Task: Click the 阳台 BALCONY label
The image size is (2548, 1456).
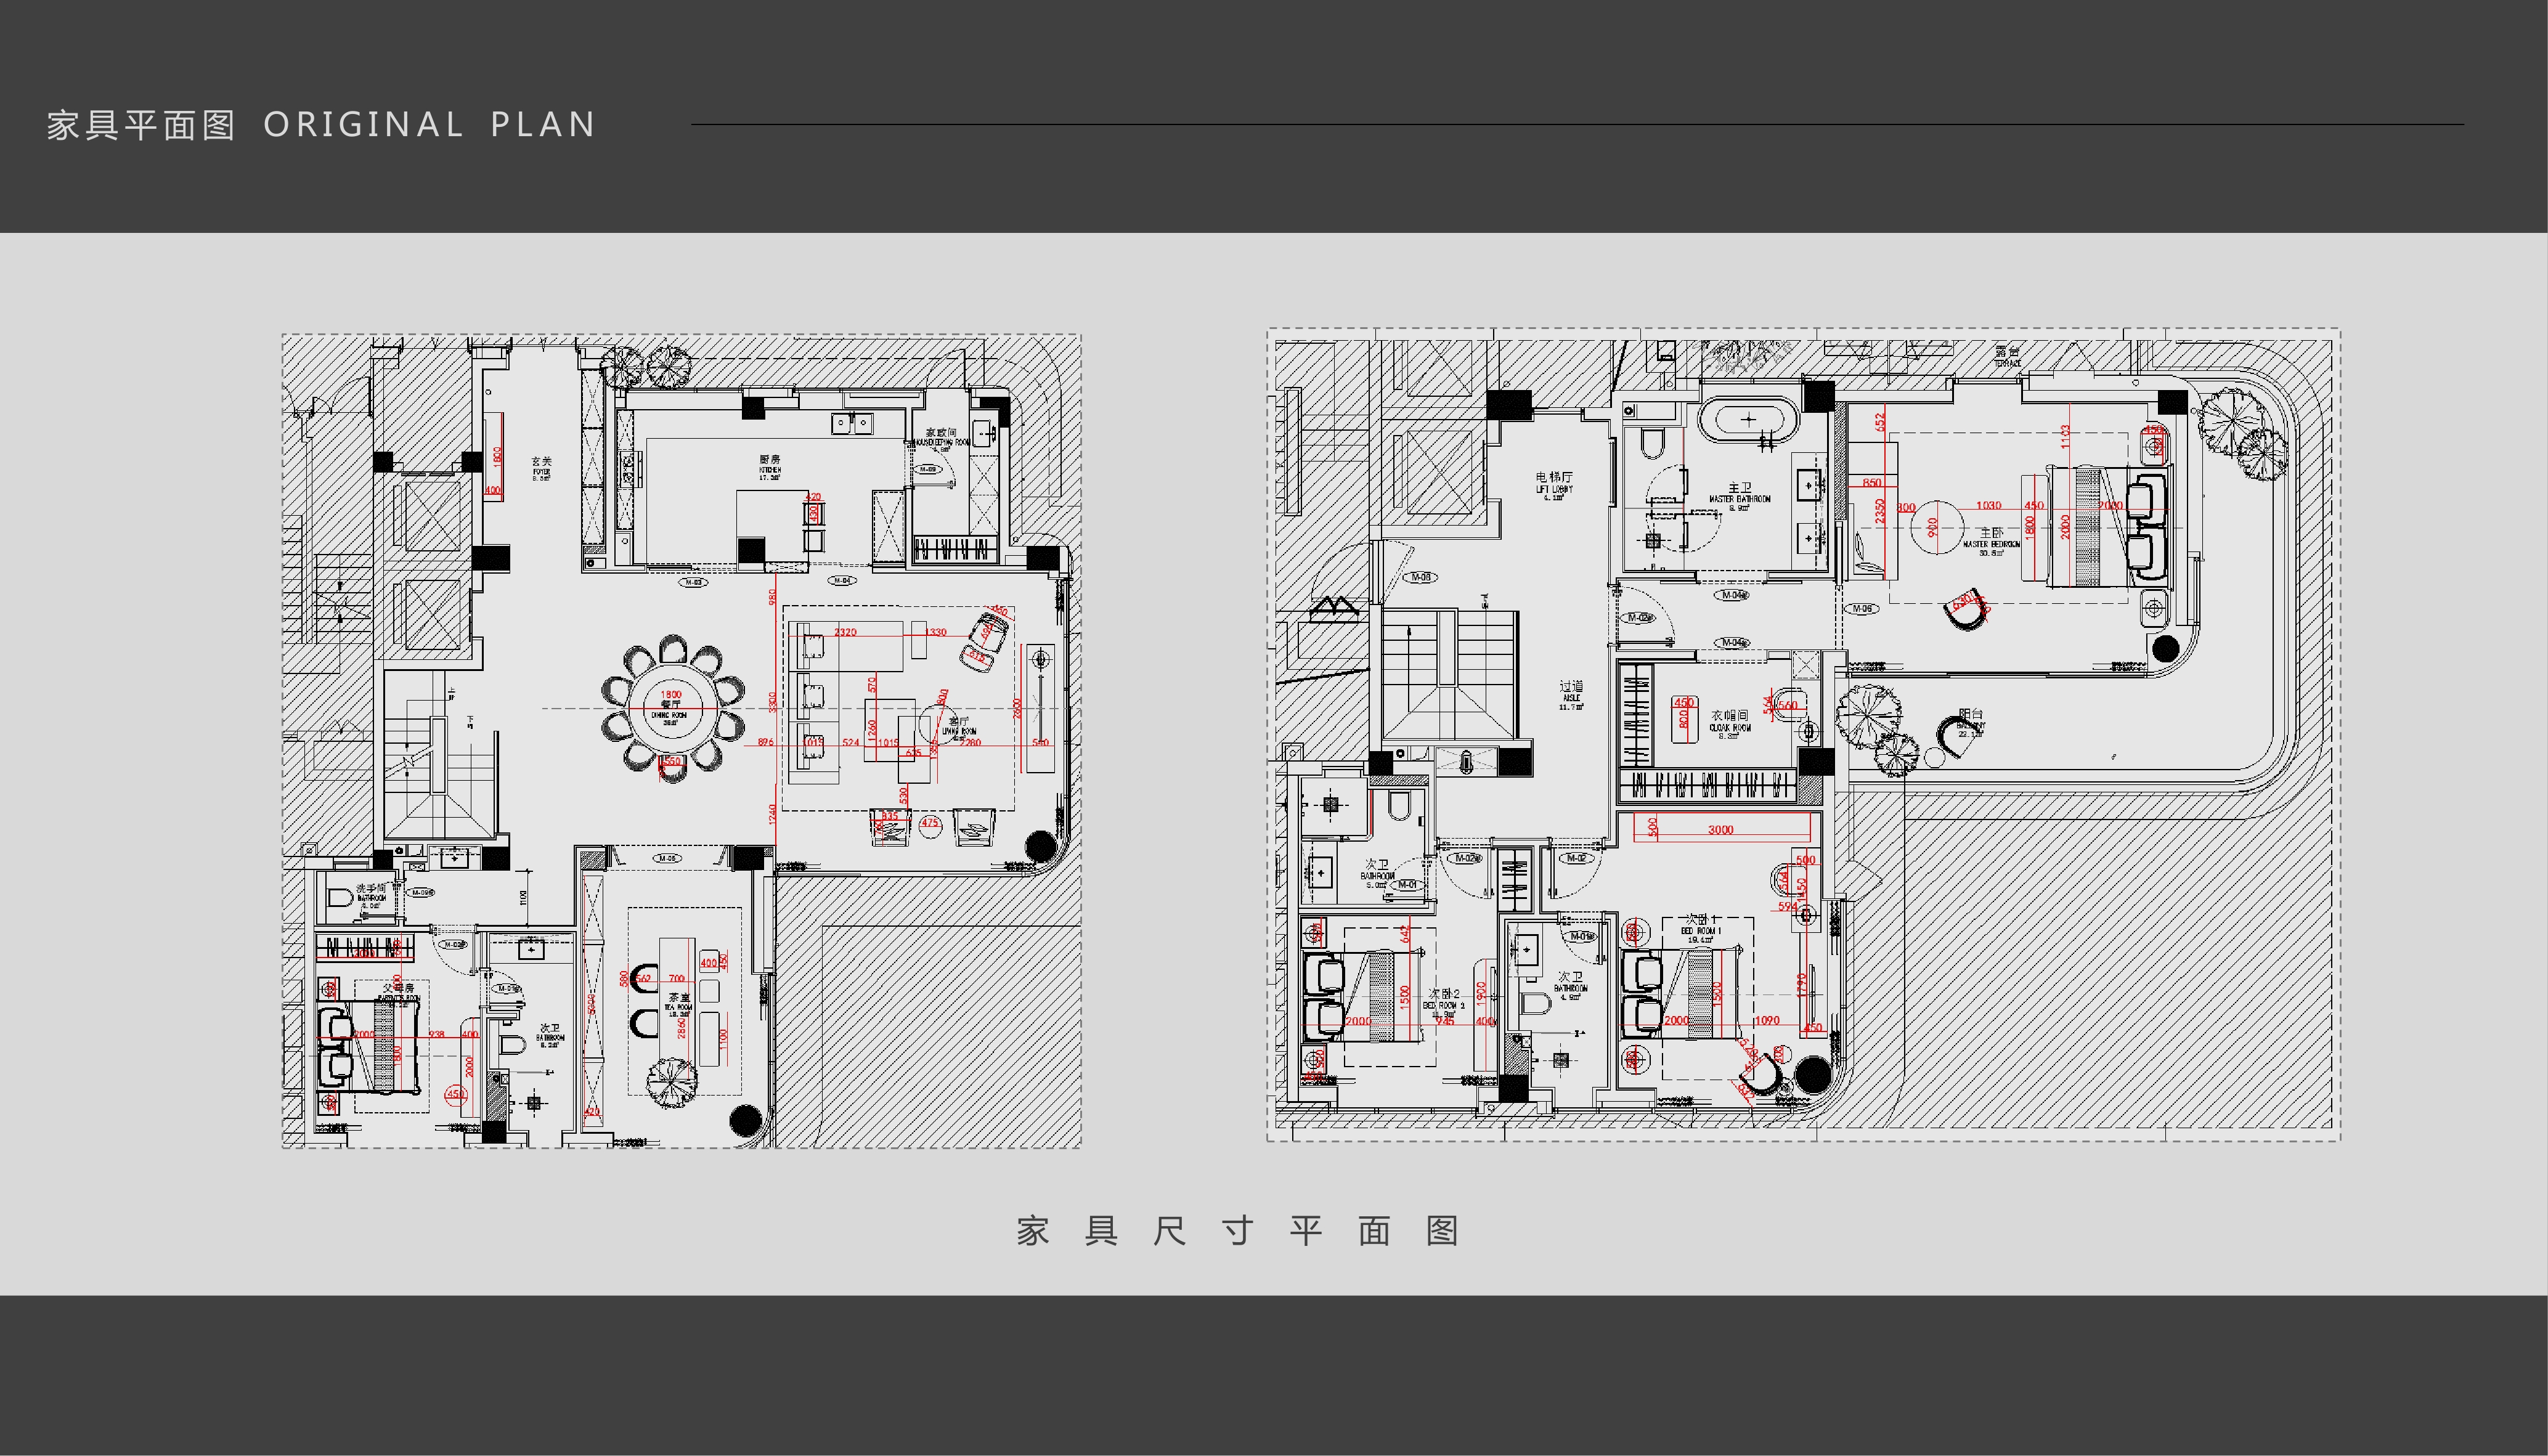Action: 1971,723
